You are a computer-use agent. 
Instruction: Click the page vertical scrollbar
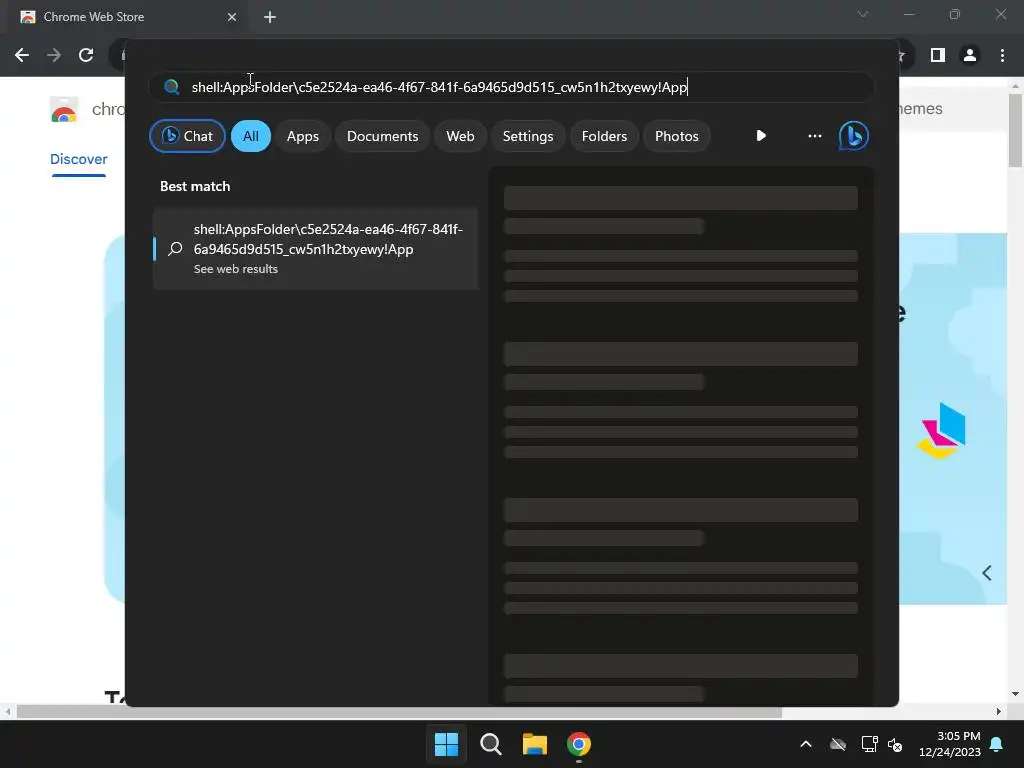(1015, 131)
